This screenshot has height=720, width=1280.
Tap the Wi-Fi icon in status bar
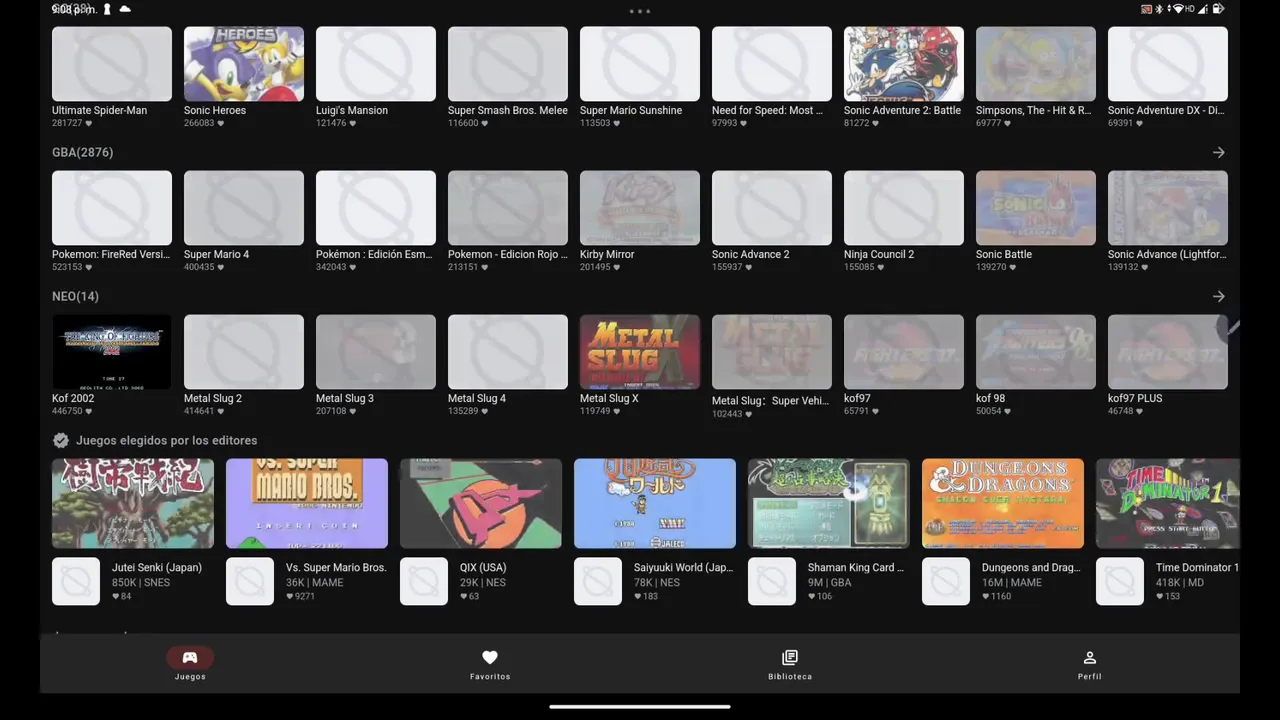click(1178, 9)
